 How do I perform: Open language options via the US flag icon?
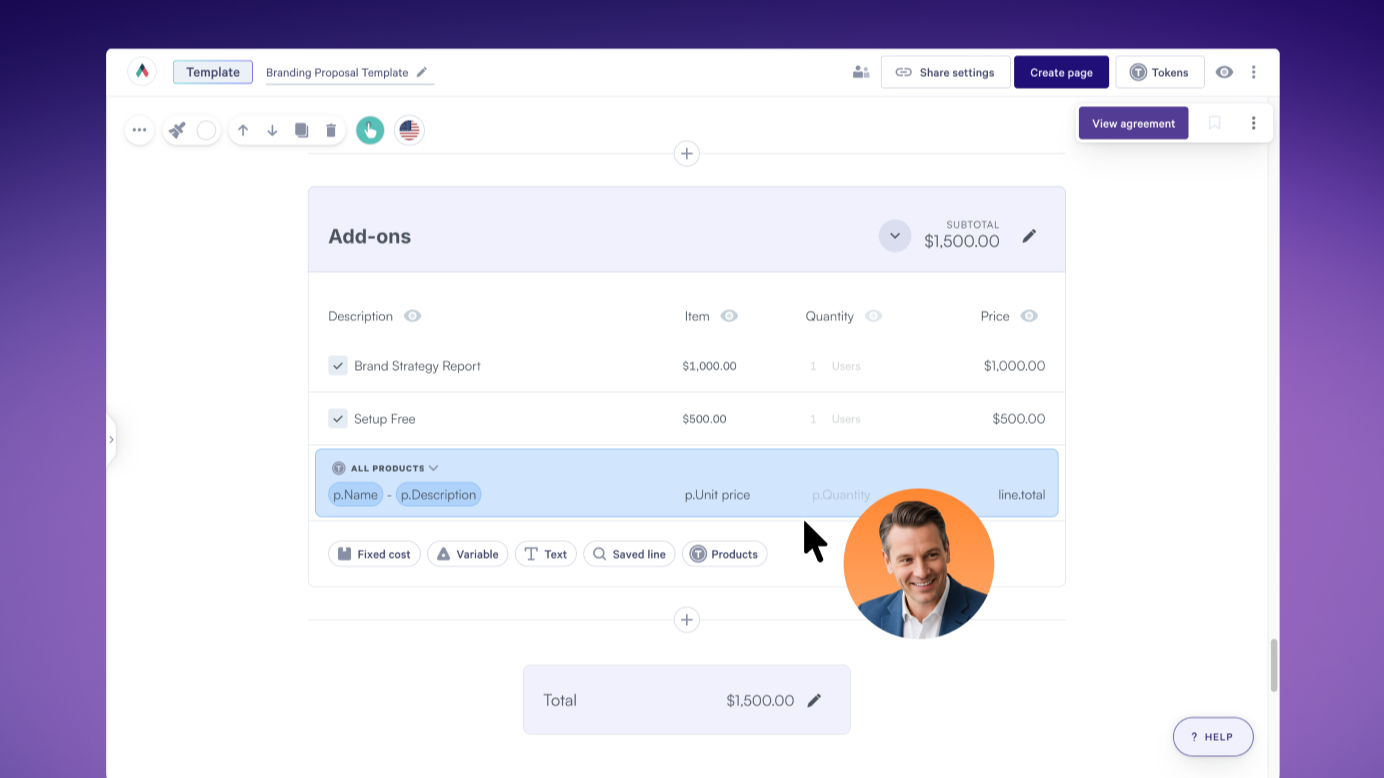[409, 129]
